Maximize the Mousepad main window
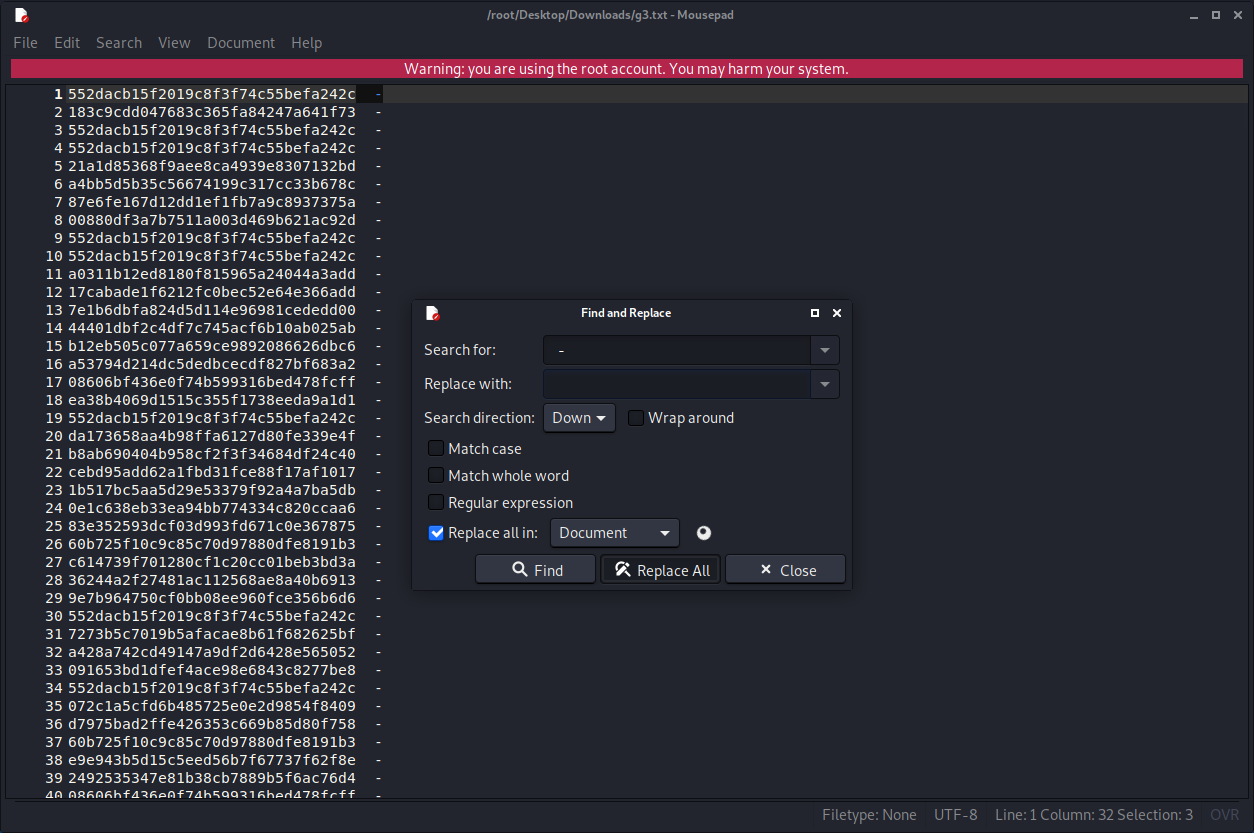This screenshot has height=833, width=1254. tap(1215, 15)
